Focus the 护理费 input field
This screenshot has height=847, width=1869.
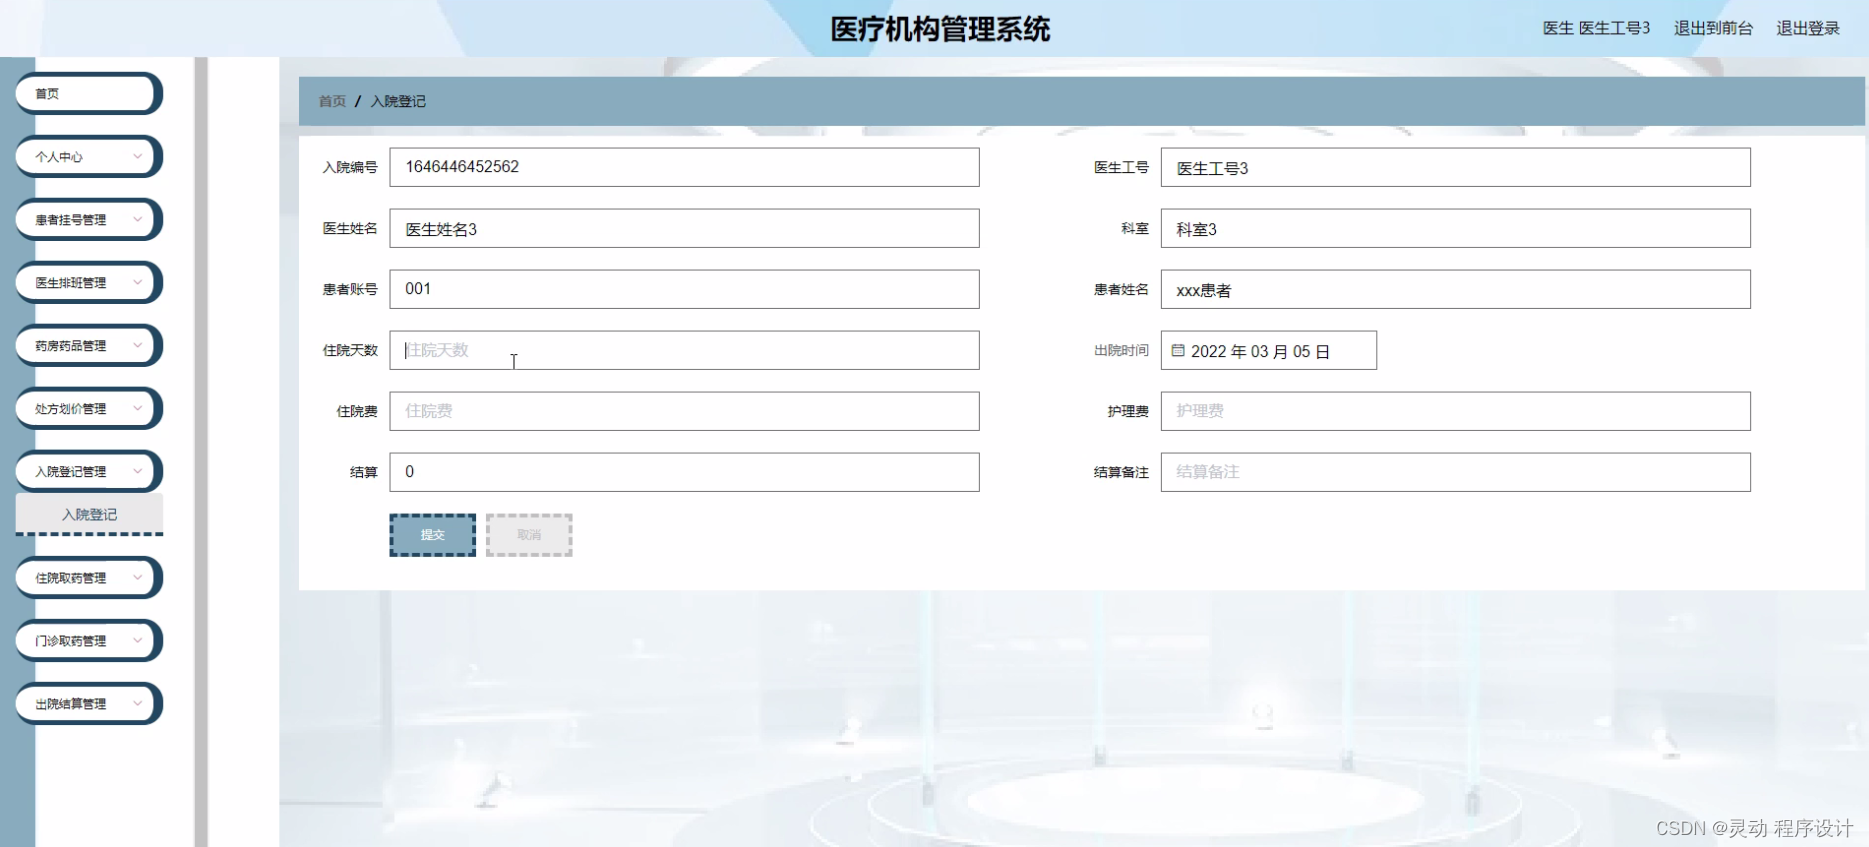click(x=1455, y=411)
